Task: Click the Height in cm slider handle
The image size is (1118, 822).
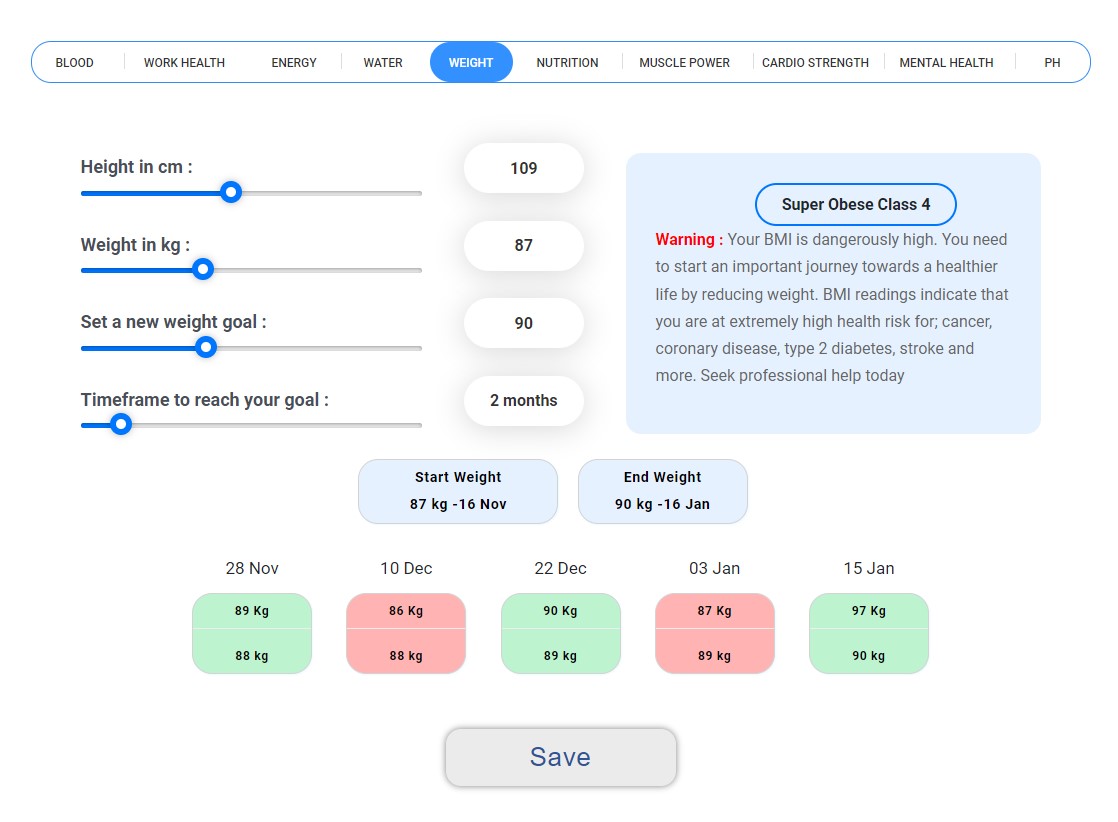Action: pyautogui.click(x=231, y=192)
